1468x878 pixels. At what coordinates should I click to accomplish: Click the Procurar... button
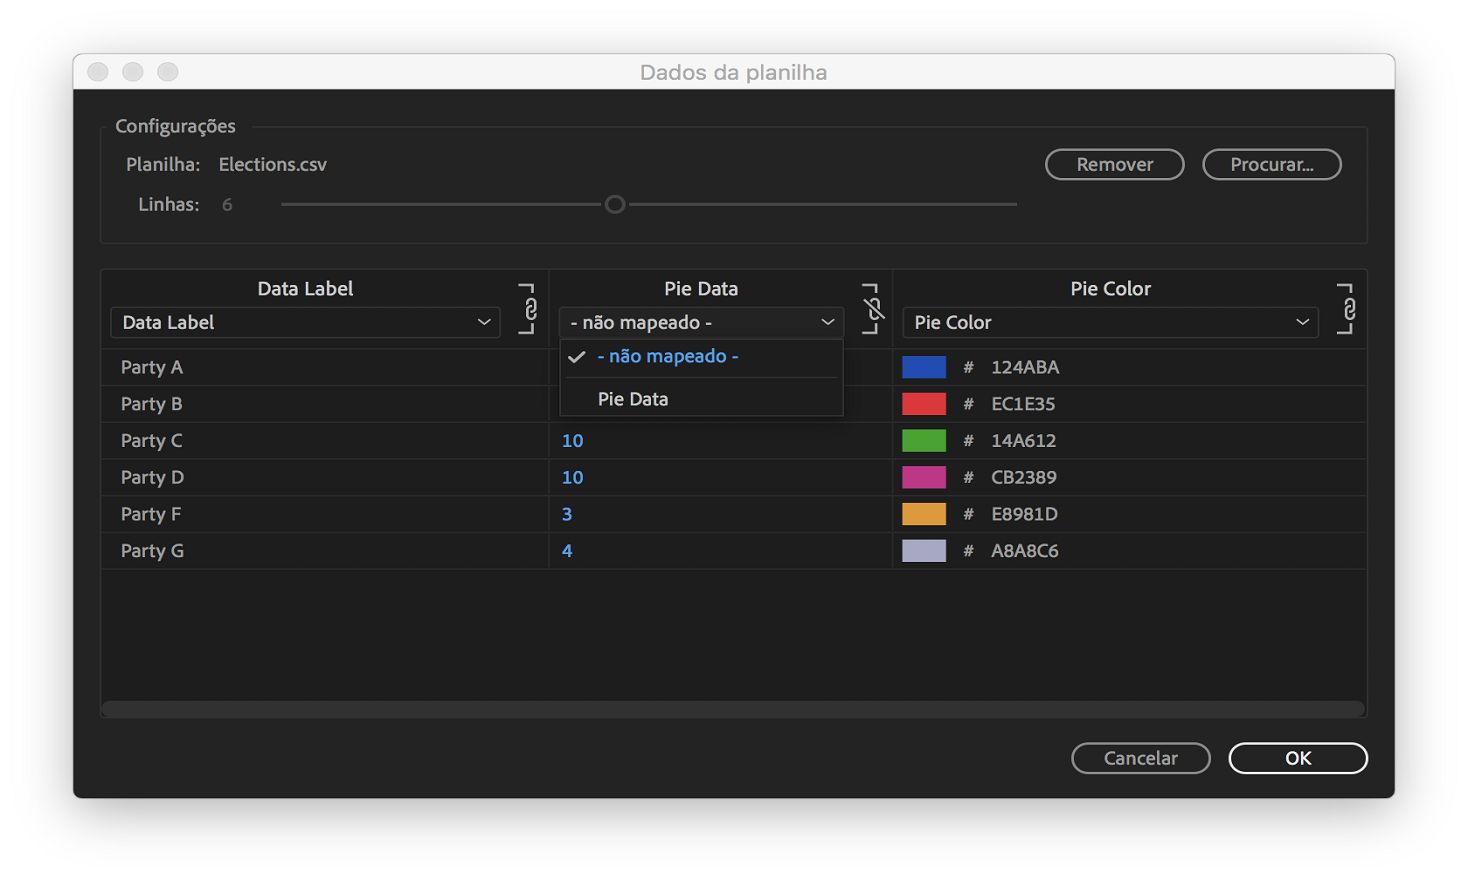pos(1272,164)
